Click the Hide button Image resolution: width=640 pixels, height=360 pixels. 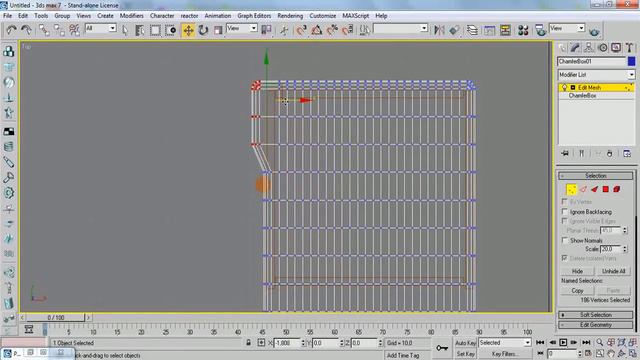[577, 271]
